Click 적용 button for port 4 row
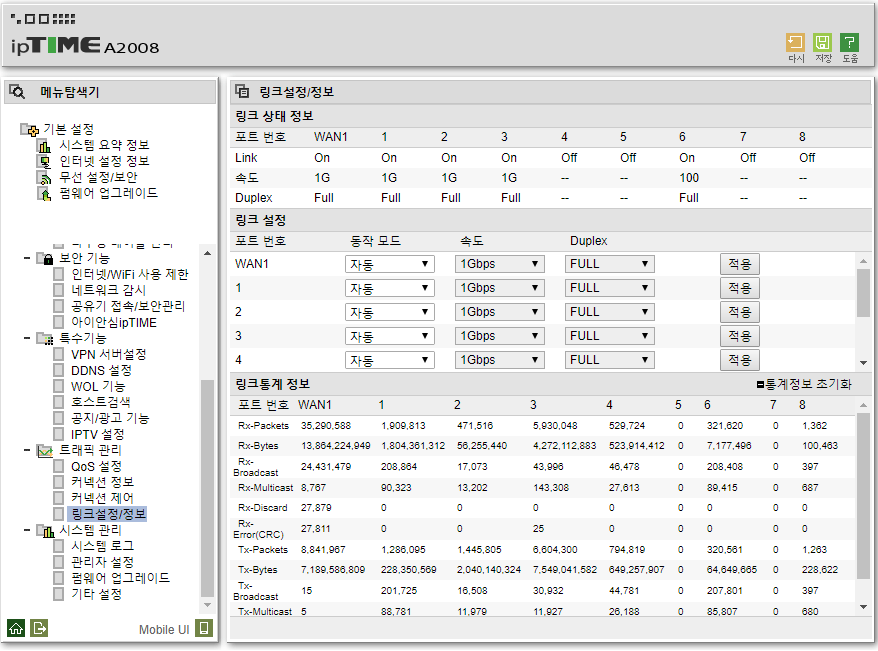This screenshot has height=651, width=878. [740, 360]
